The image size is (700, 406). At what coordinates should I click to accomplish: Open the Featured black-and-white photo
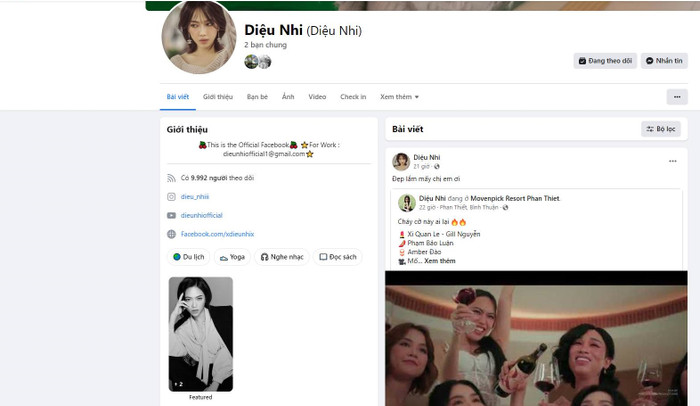[x=201, y=334]
